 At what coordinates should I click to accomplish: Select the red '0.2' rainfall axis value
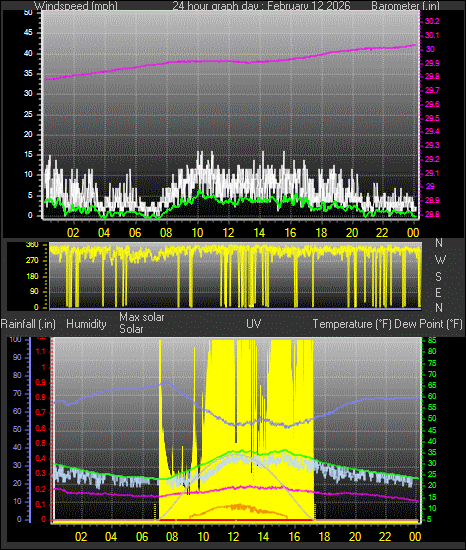click(41, 489)
